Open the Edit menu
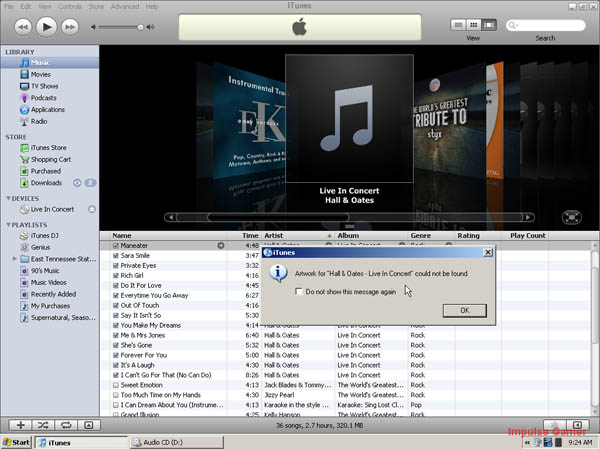This screenshot has width=600, height=450. click(26, 7)
